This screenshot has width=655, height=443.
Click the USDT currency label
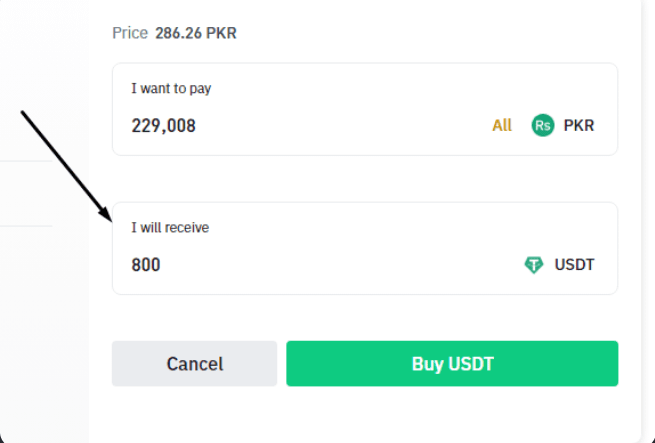tap(575, 265)
